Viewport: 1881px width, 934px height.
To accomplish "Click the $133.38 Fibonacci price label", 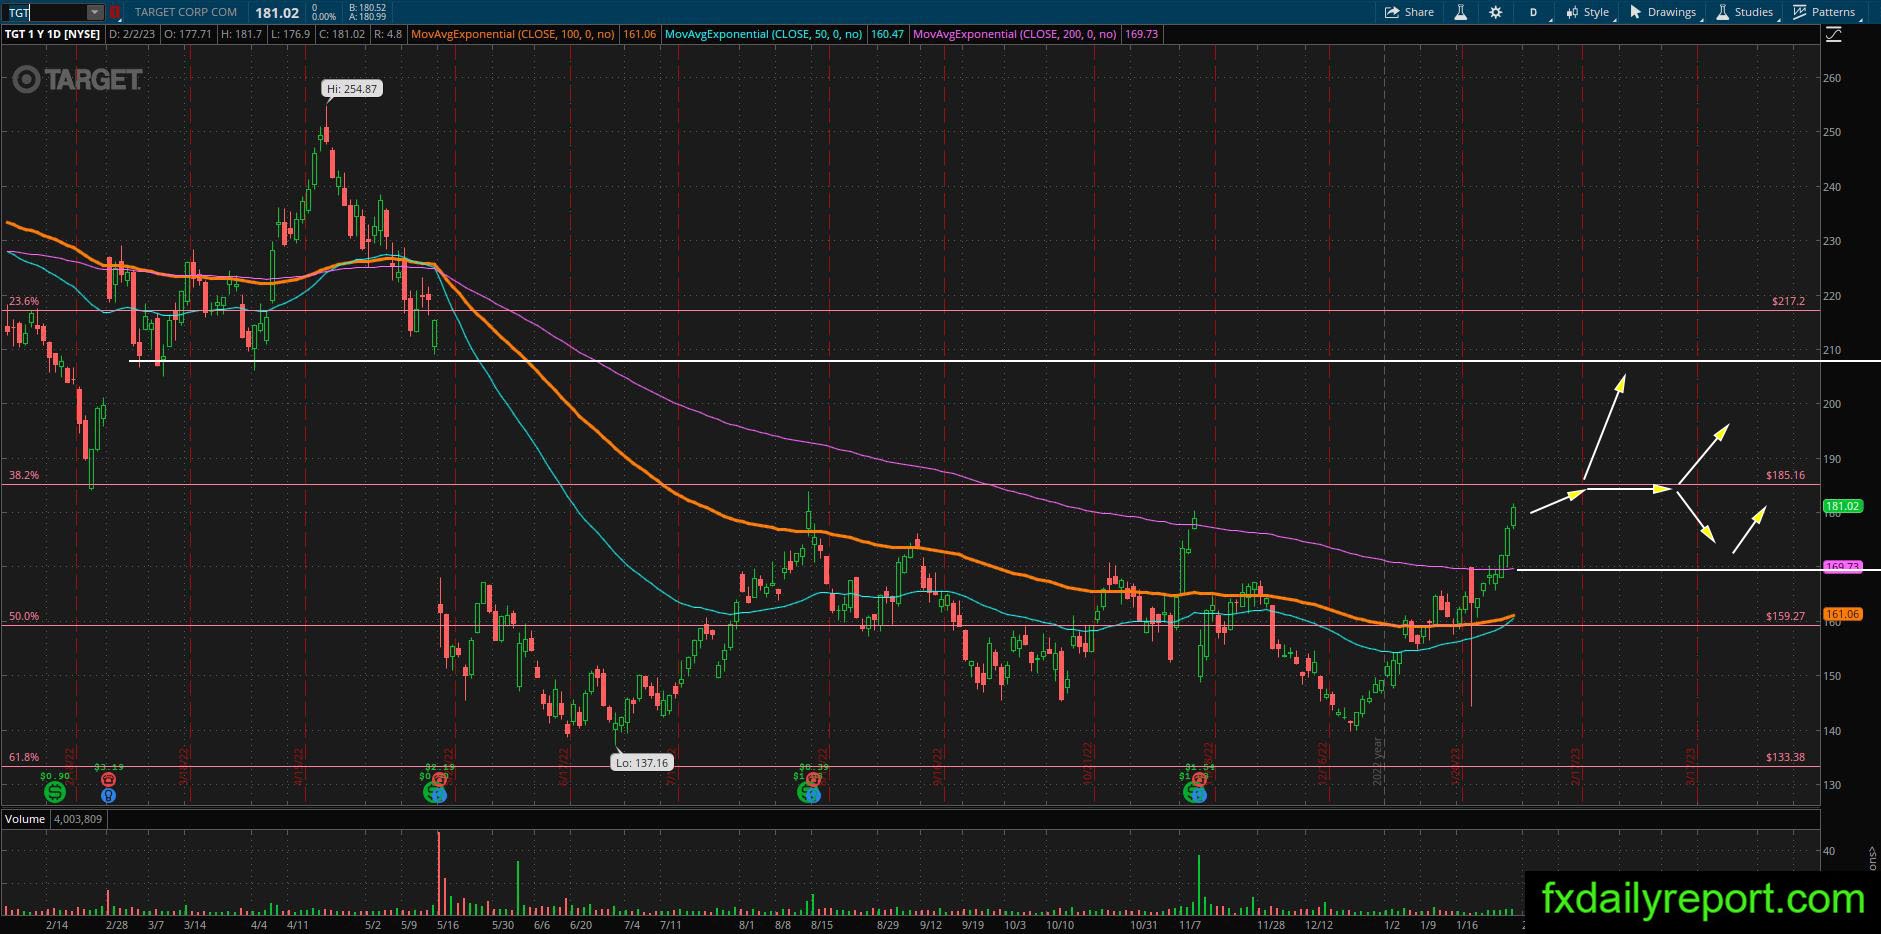I will click(1785, 757).
